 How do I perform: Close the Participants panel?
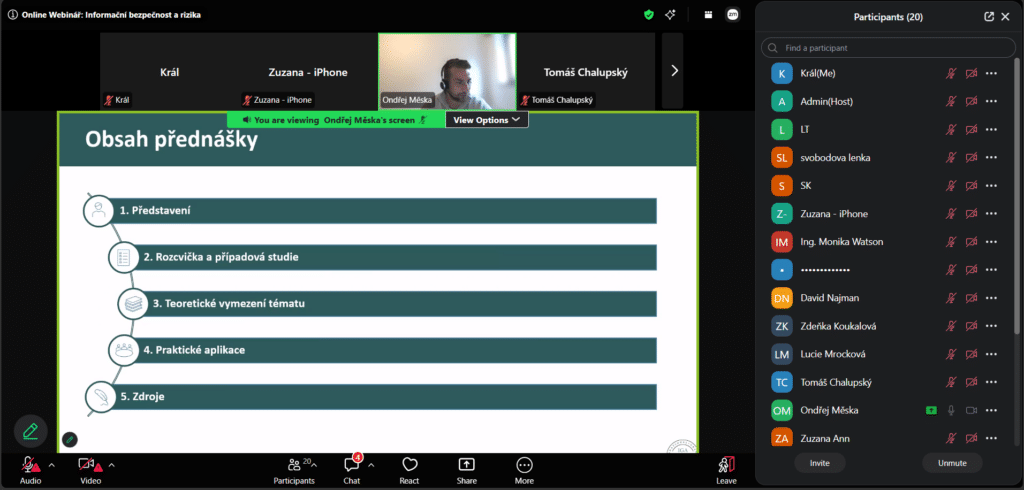pyautogui.click(x=1006, y=17)
